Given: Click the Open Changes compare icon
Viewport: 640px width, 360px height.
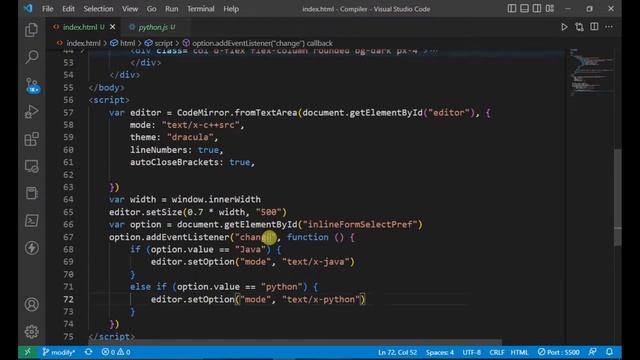Looking at the screenshot, I should tap(579, 27).
